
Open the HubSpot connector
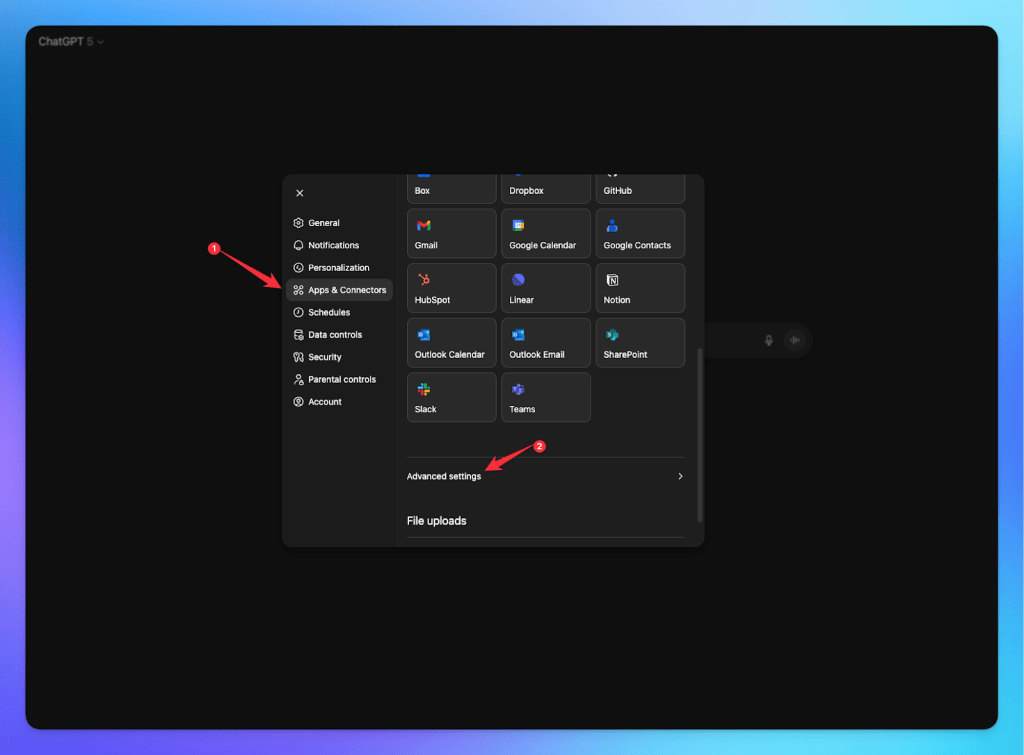(x=451, y=288)
